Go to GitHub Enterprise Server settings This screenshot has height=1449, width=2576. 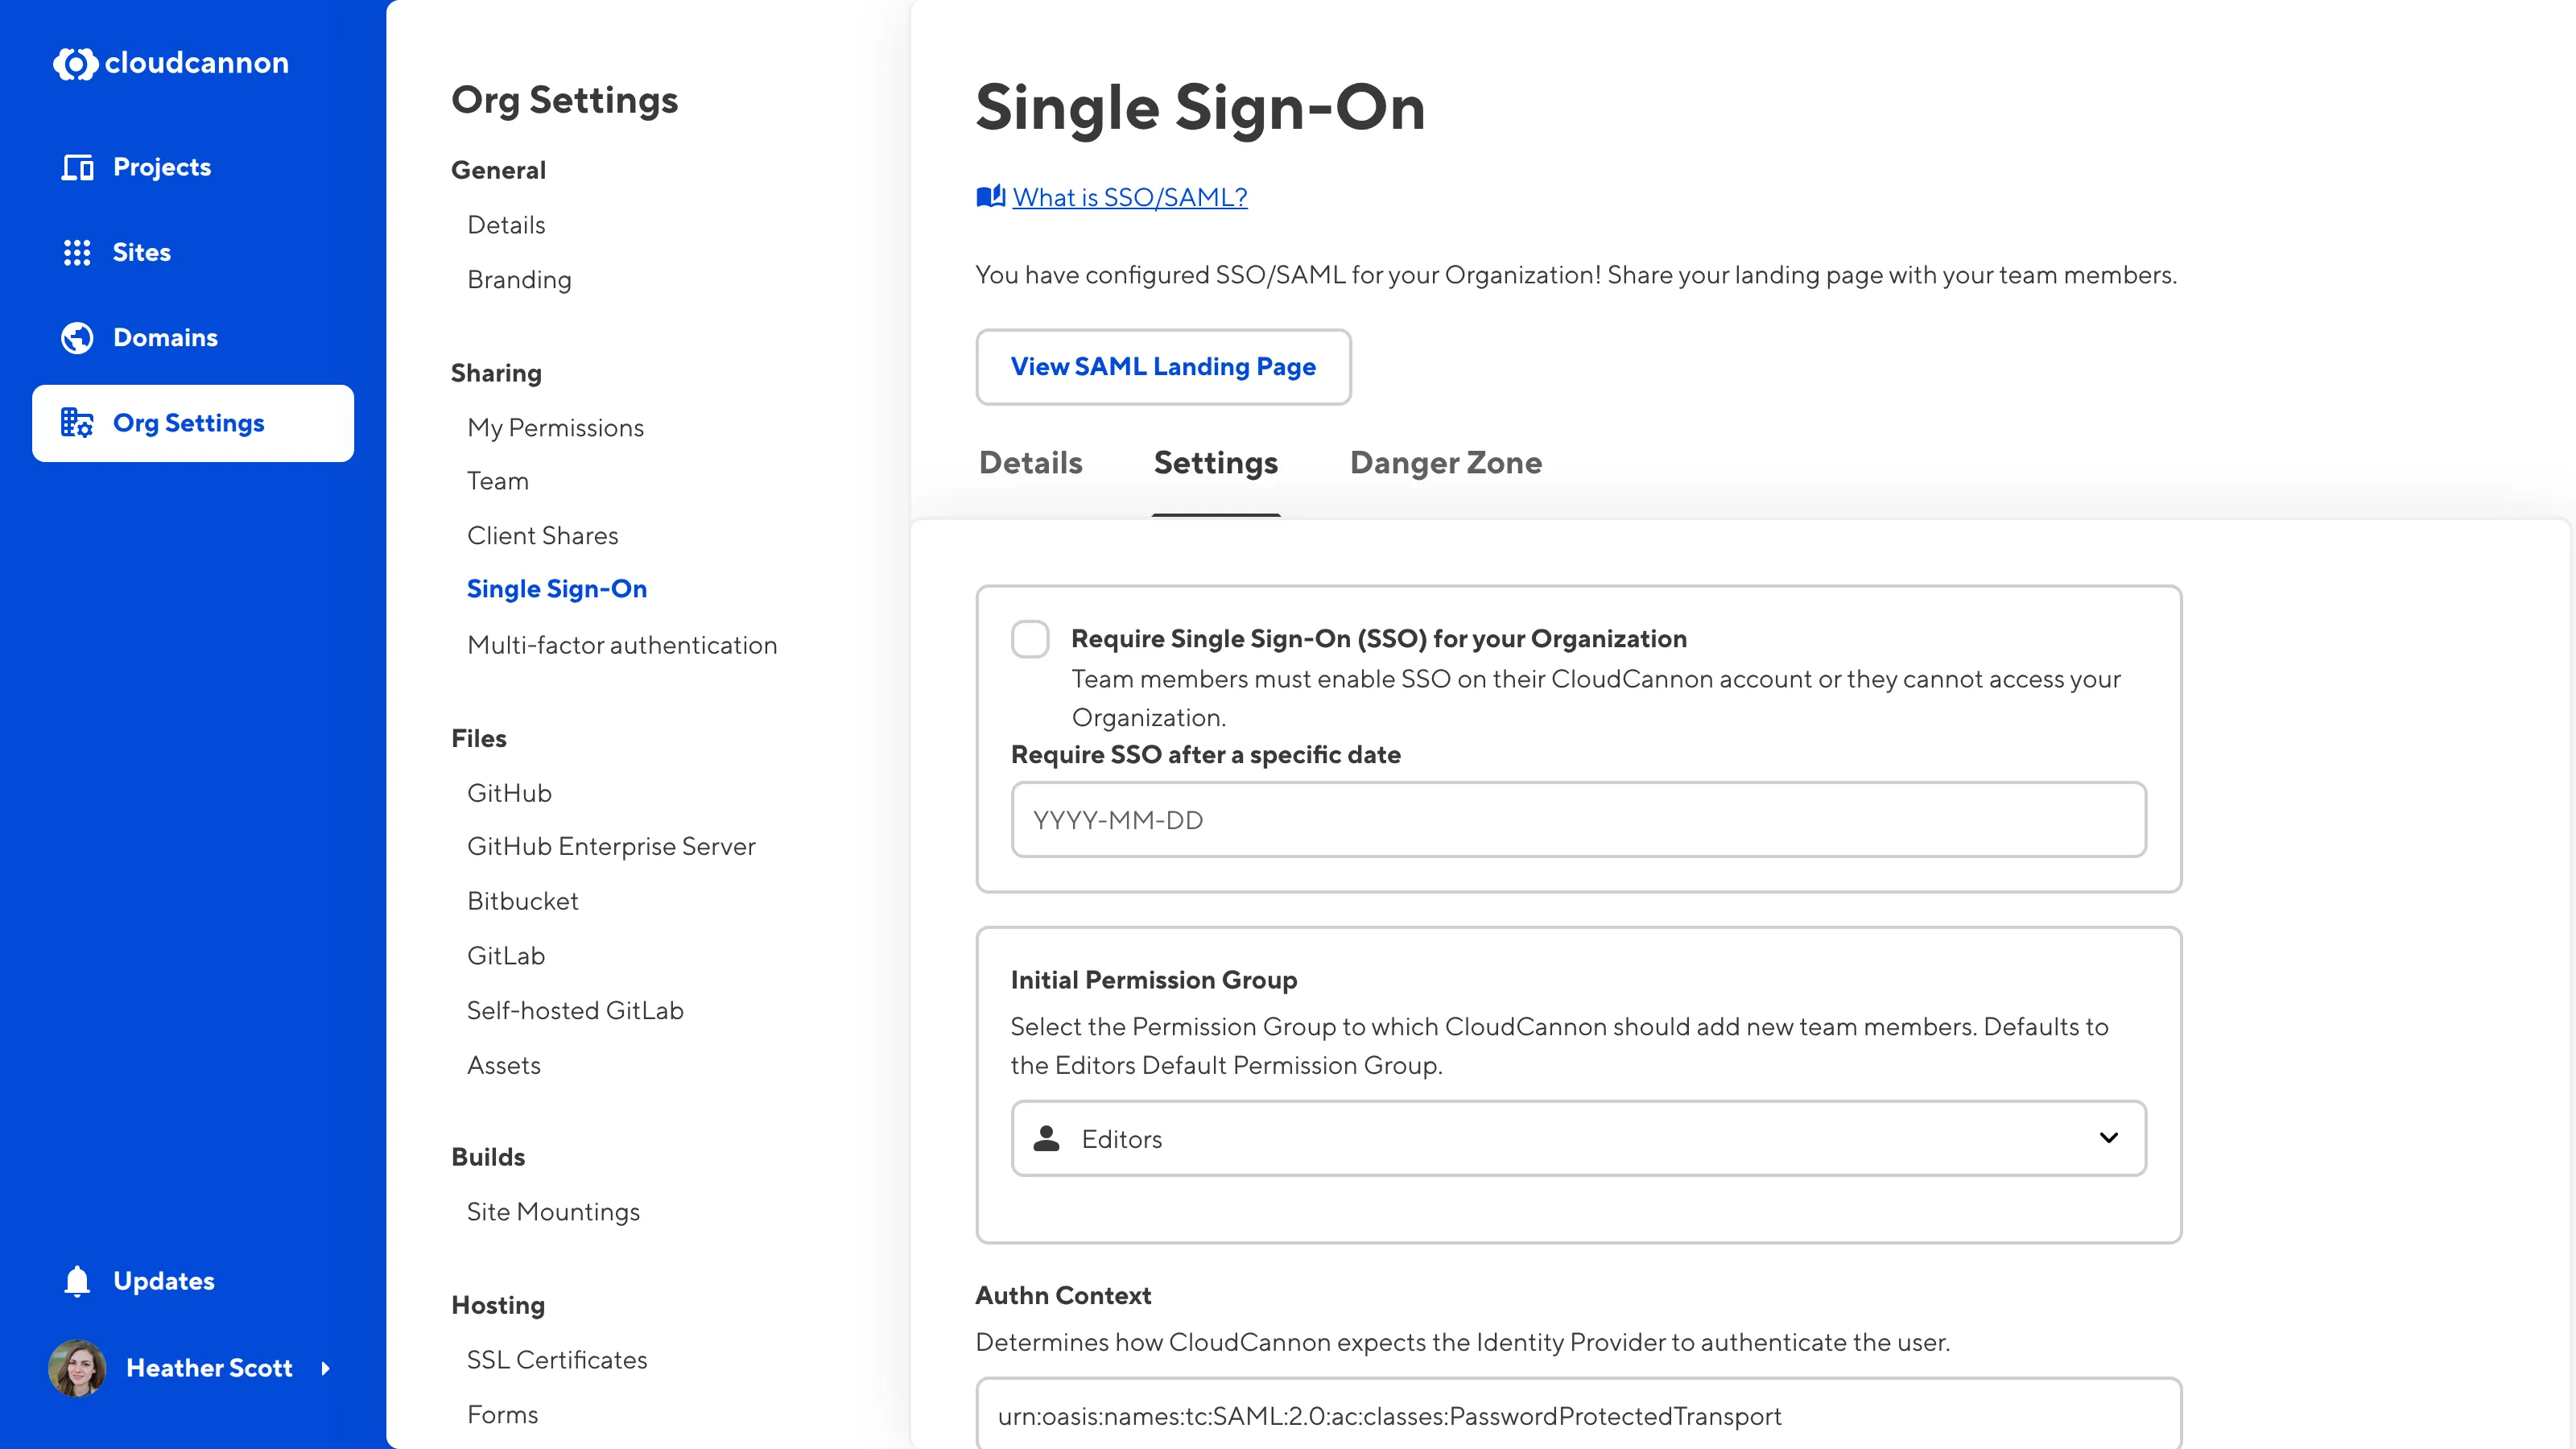pos(610,846)
